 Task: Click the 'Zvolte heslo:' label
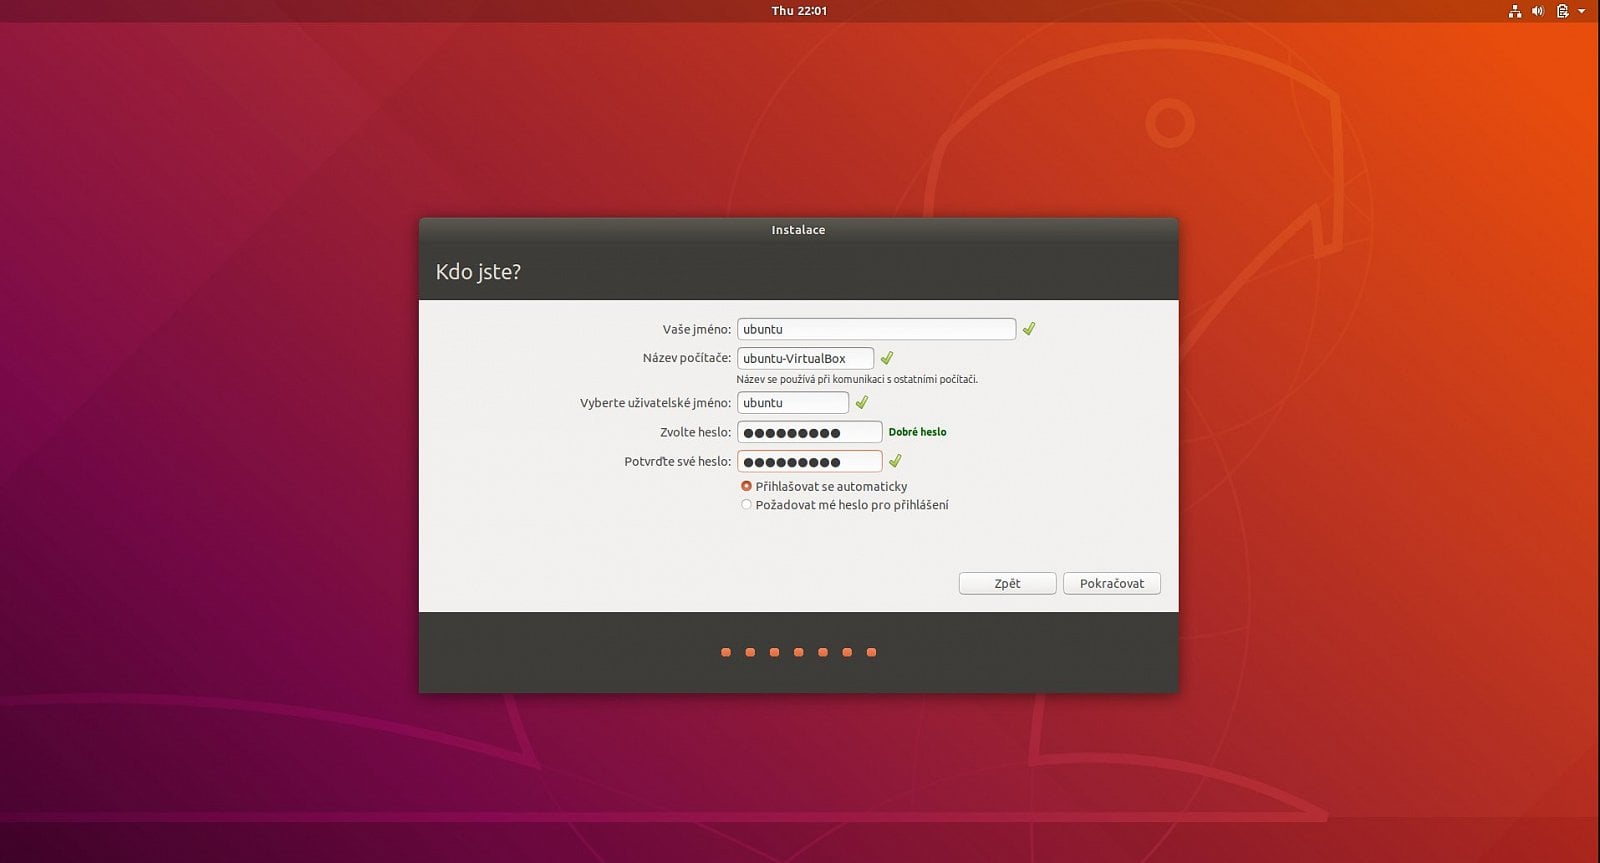click(695, 432)
